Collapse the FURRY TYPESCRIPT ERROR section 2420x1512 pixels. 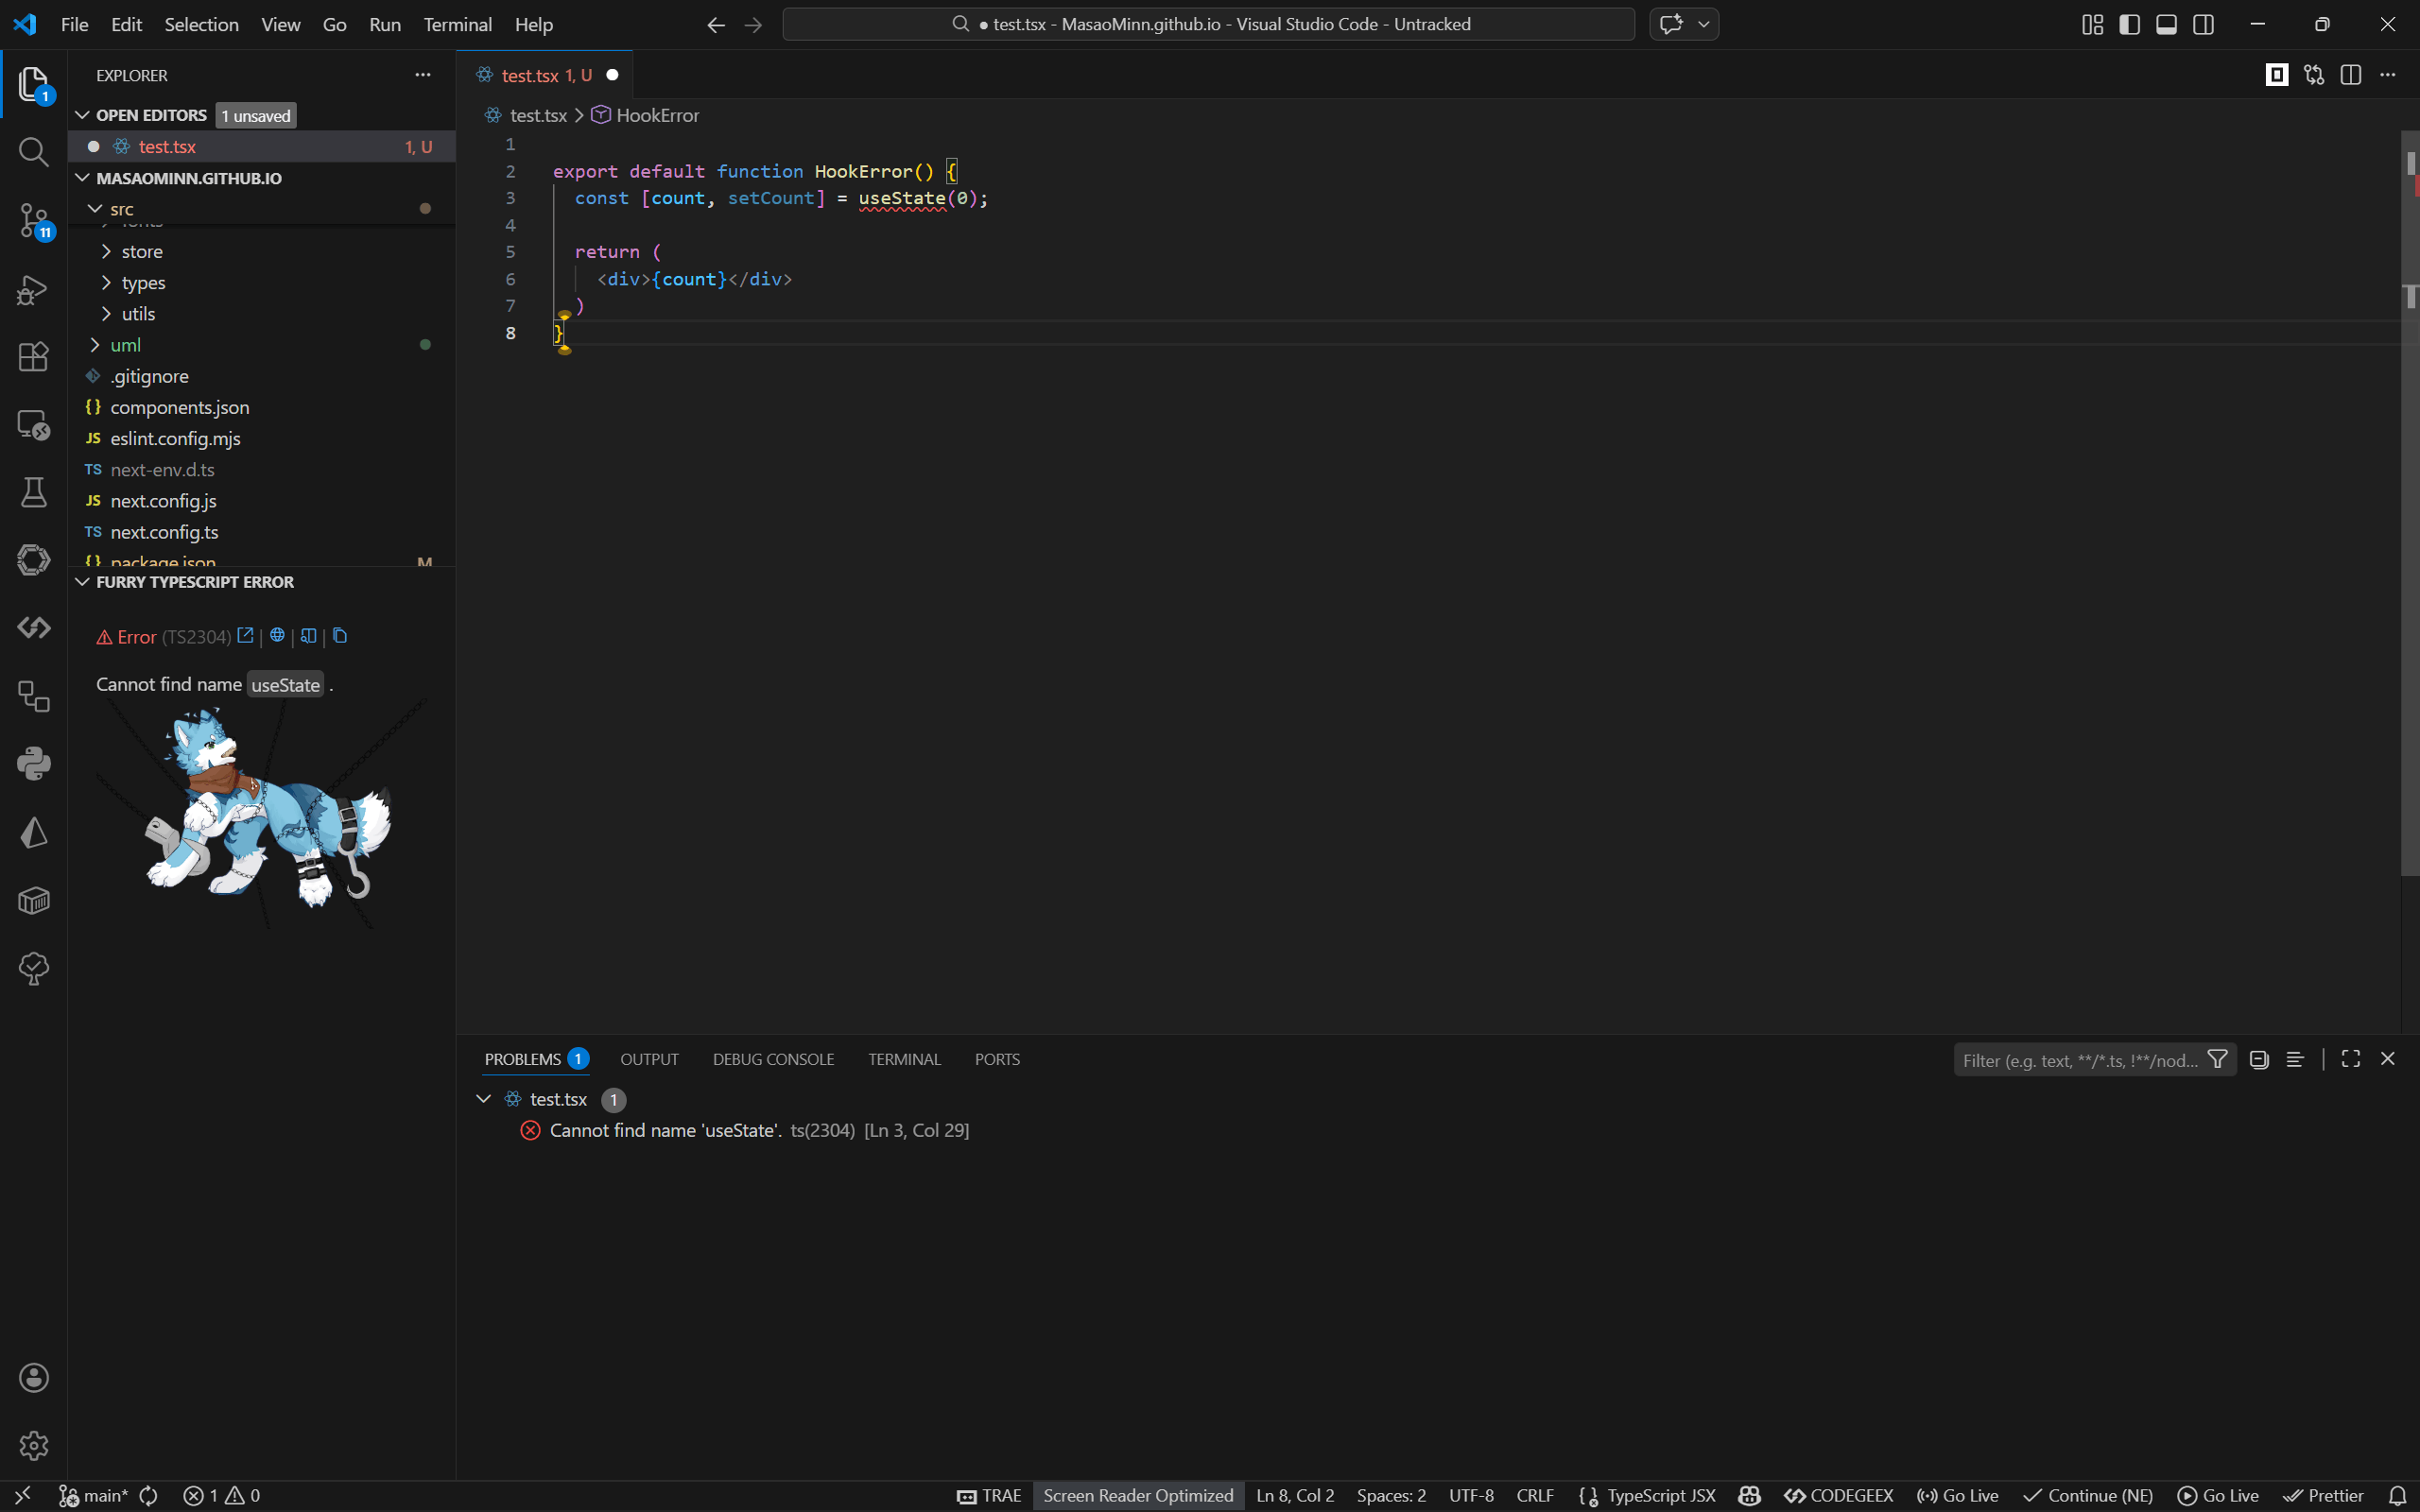[82, 581]
